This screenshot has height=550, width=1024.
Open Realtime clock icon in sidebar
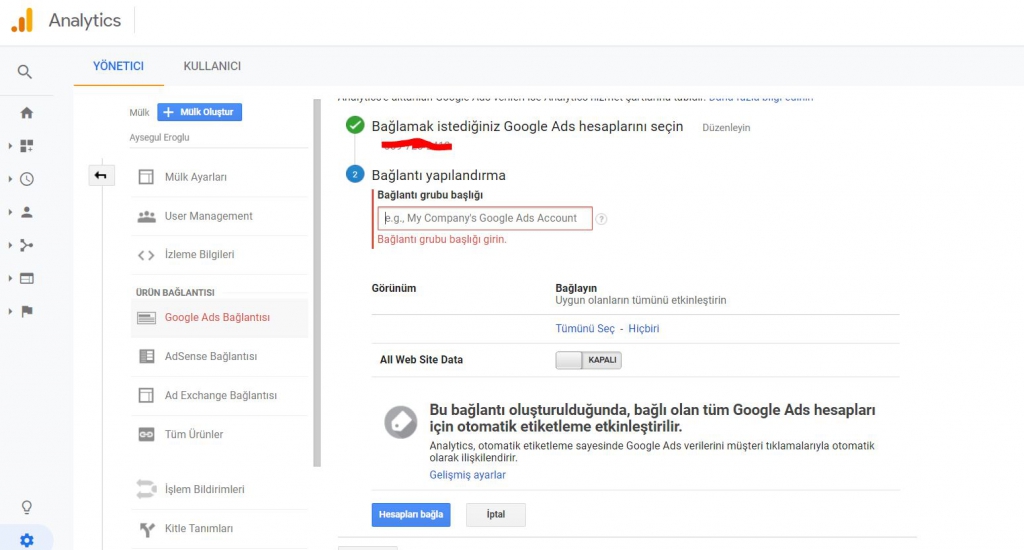coord(26,179)
